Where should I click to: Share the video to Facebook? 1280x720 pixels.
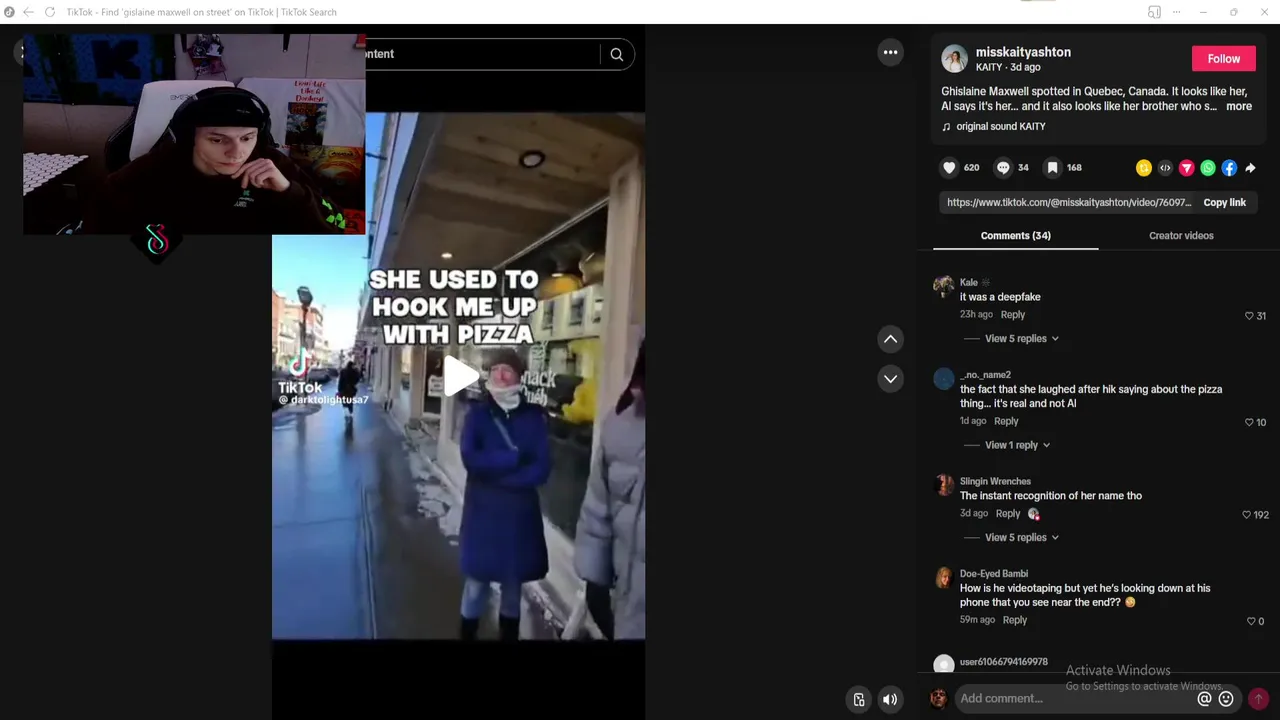click(1229, 168)
